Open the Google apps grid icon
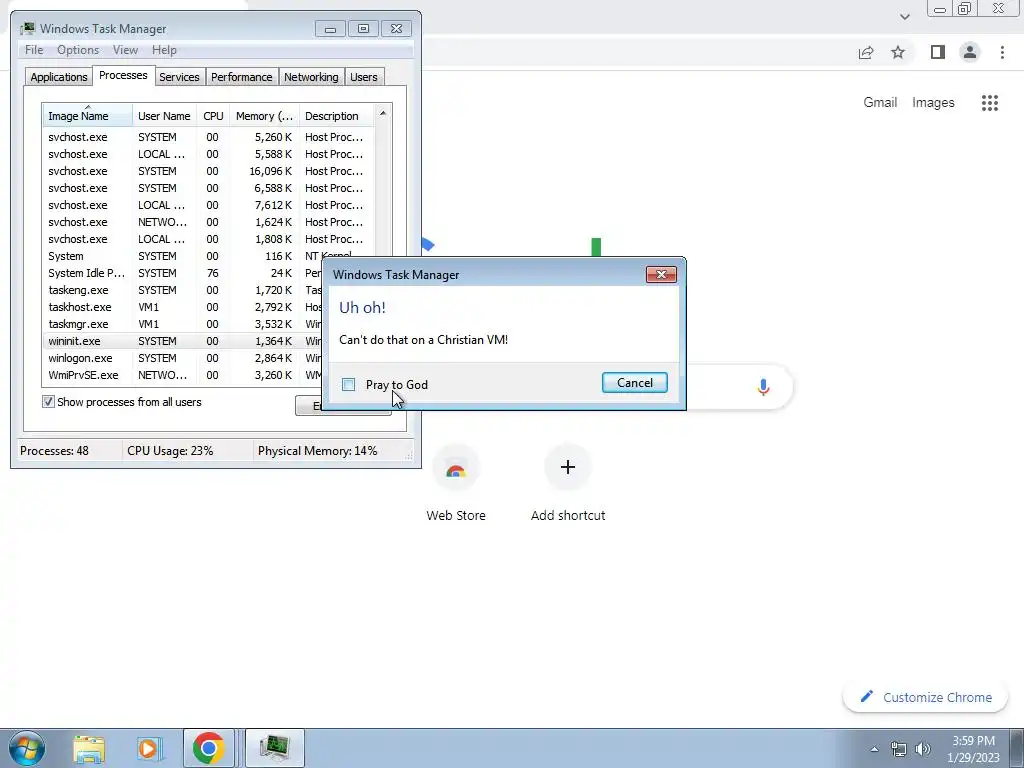Screen dimensions: 1024x768 tap(989, 103)
